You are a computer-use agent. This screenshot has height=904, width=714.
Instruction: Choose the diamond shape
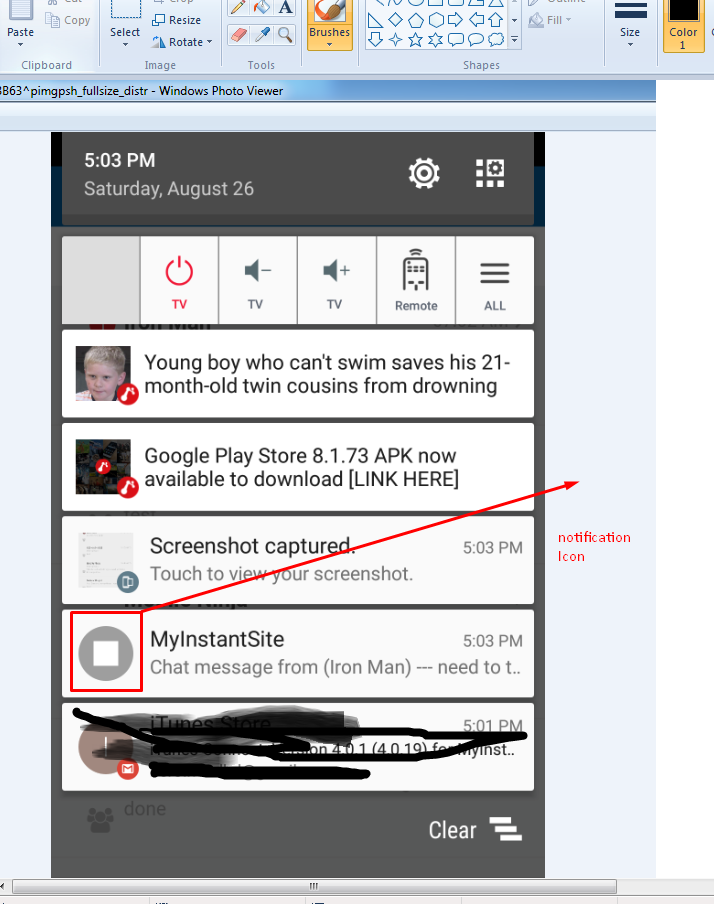(x=395, y=20)
